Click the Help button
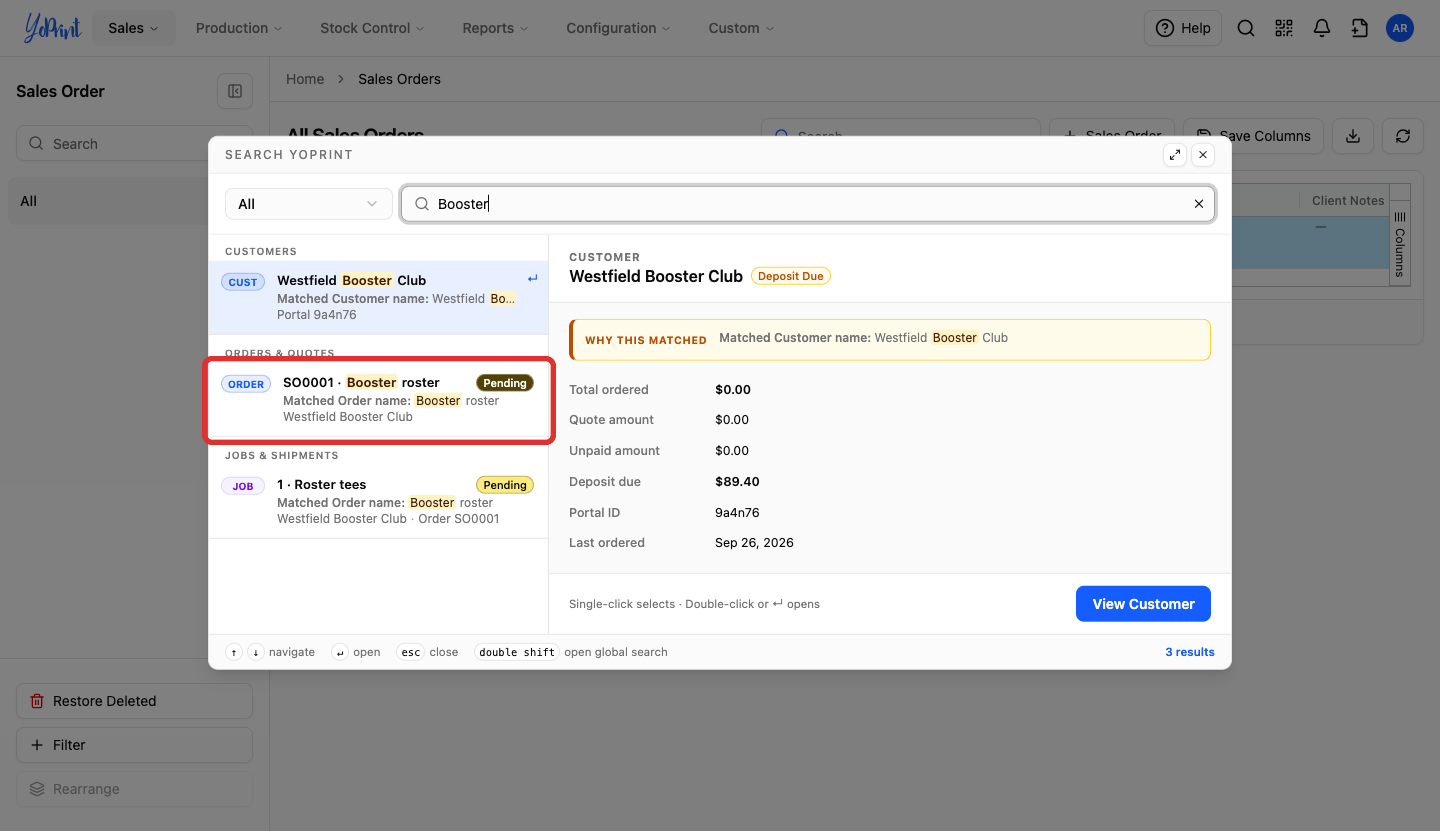Screen dimensions: 1440x831 [x=1183, y=28]
